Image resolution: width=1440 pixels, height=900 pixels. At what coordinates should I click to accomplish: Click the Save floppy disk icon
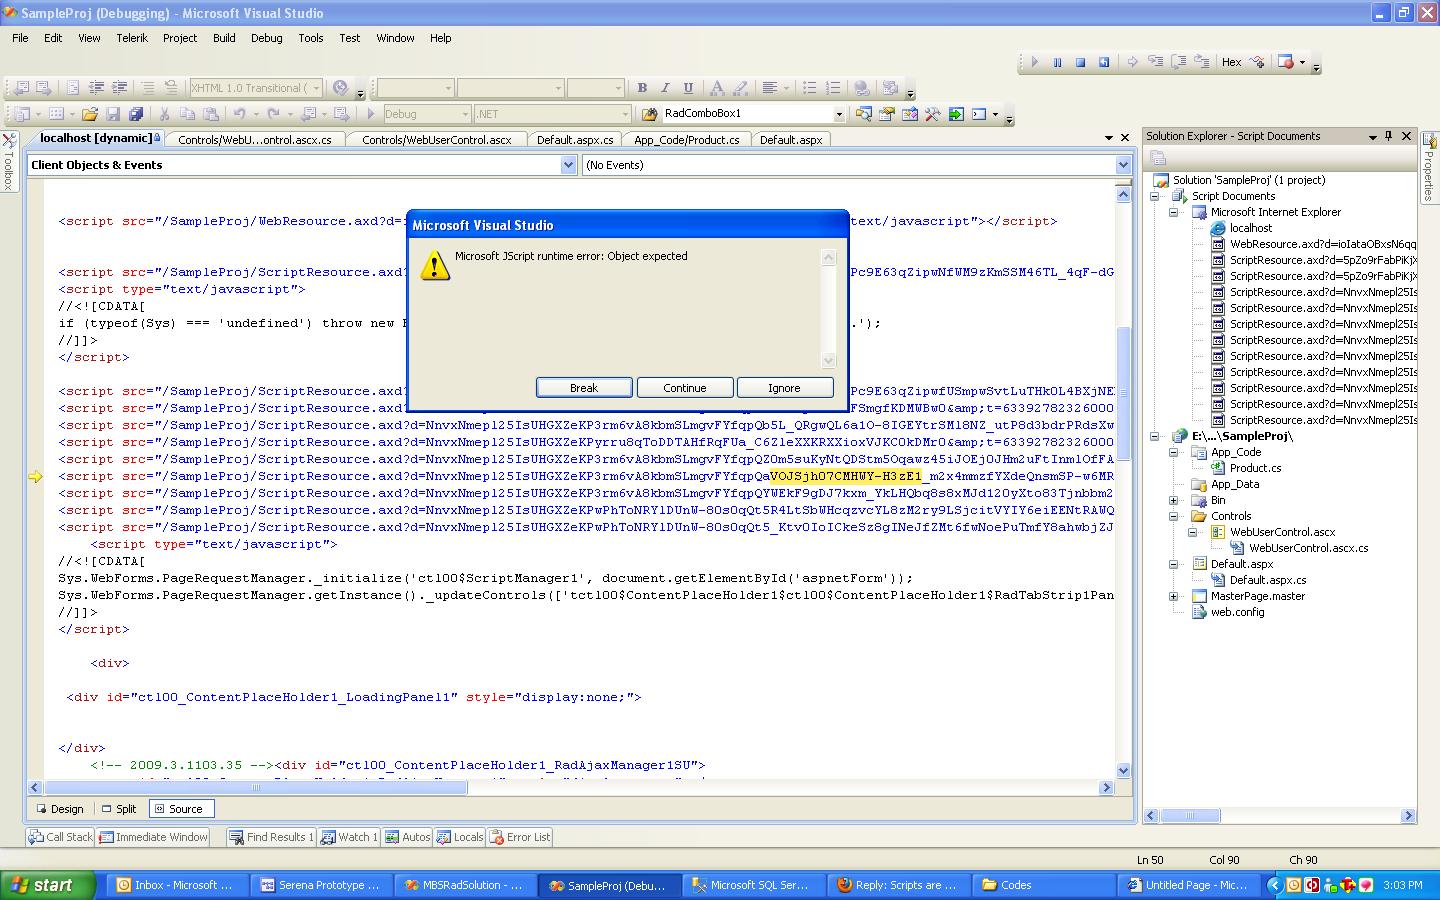pos(113,114)
